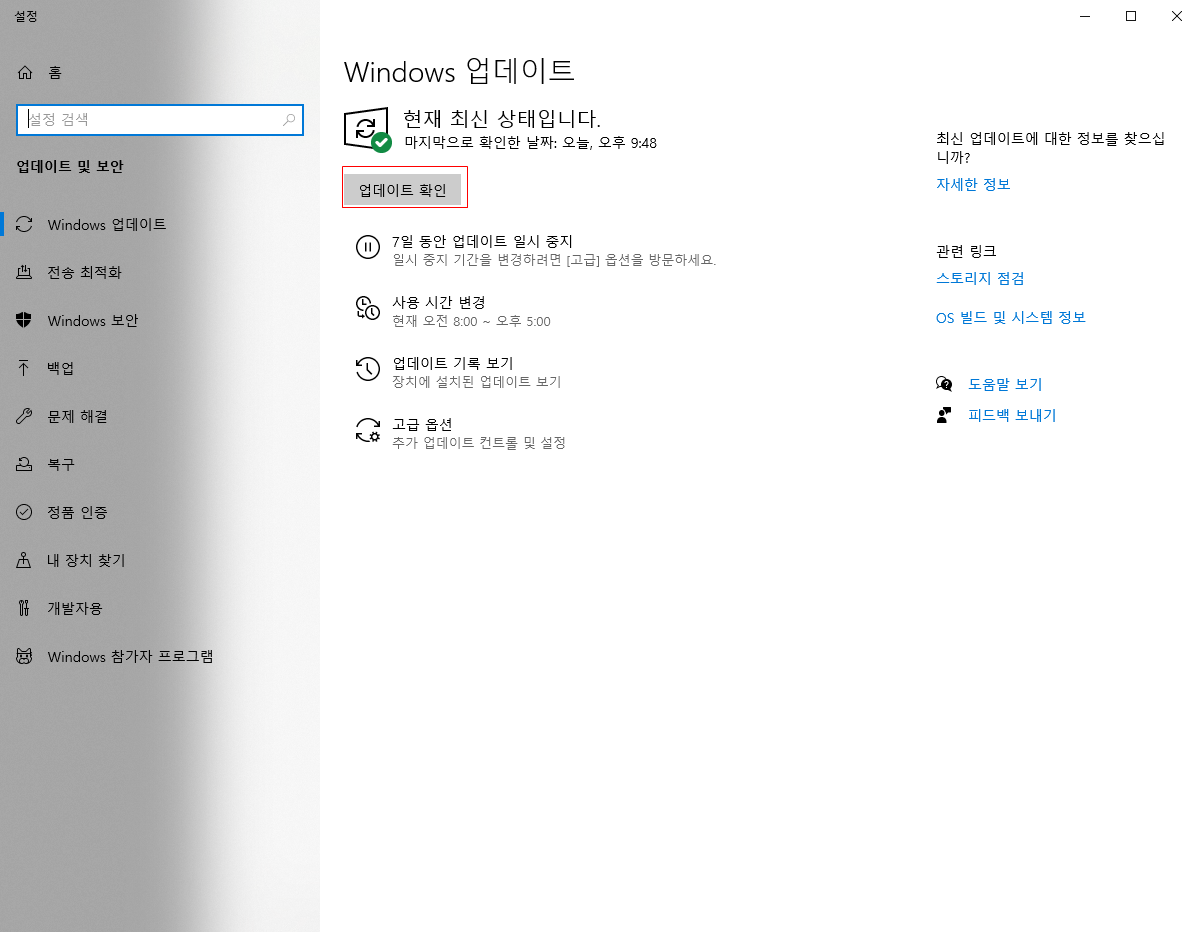Screen dimensions: 1200x932
Task: Open the 복구 page
Action: coord(160,464)
